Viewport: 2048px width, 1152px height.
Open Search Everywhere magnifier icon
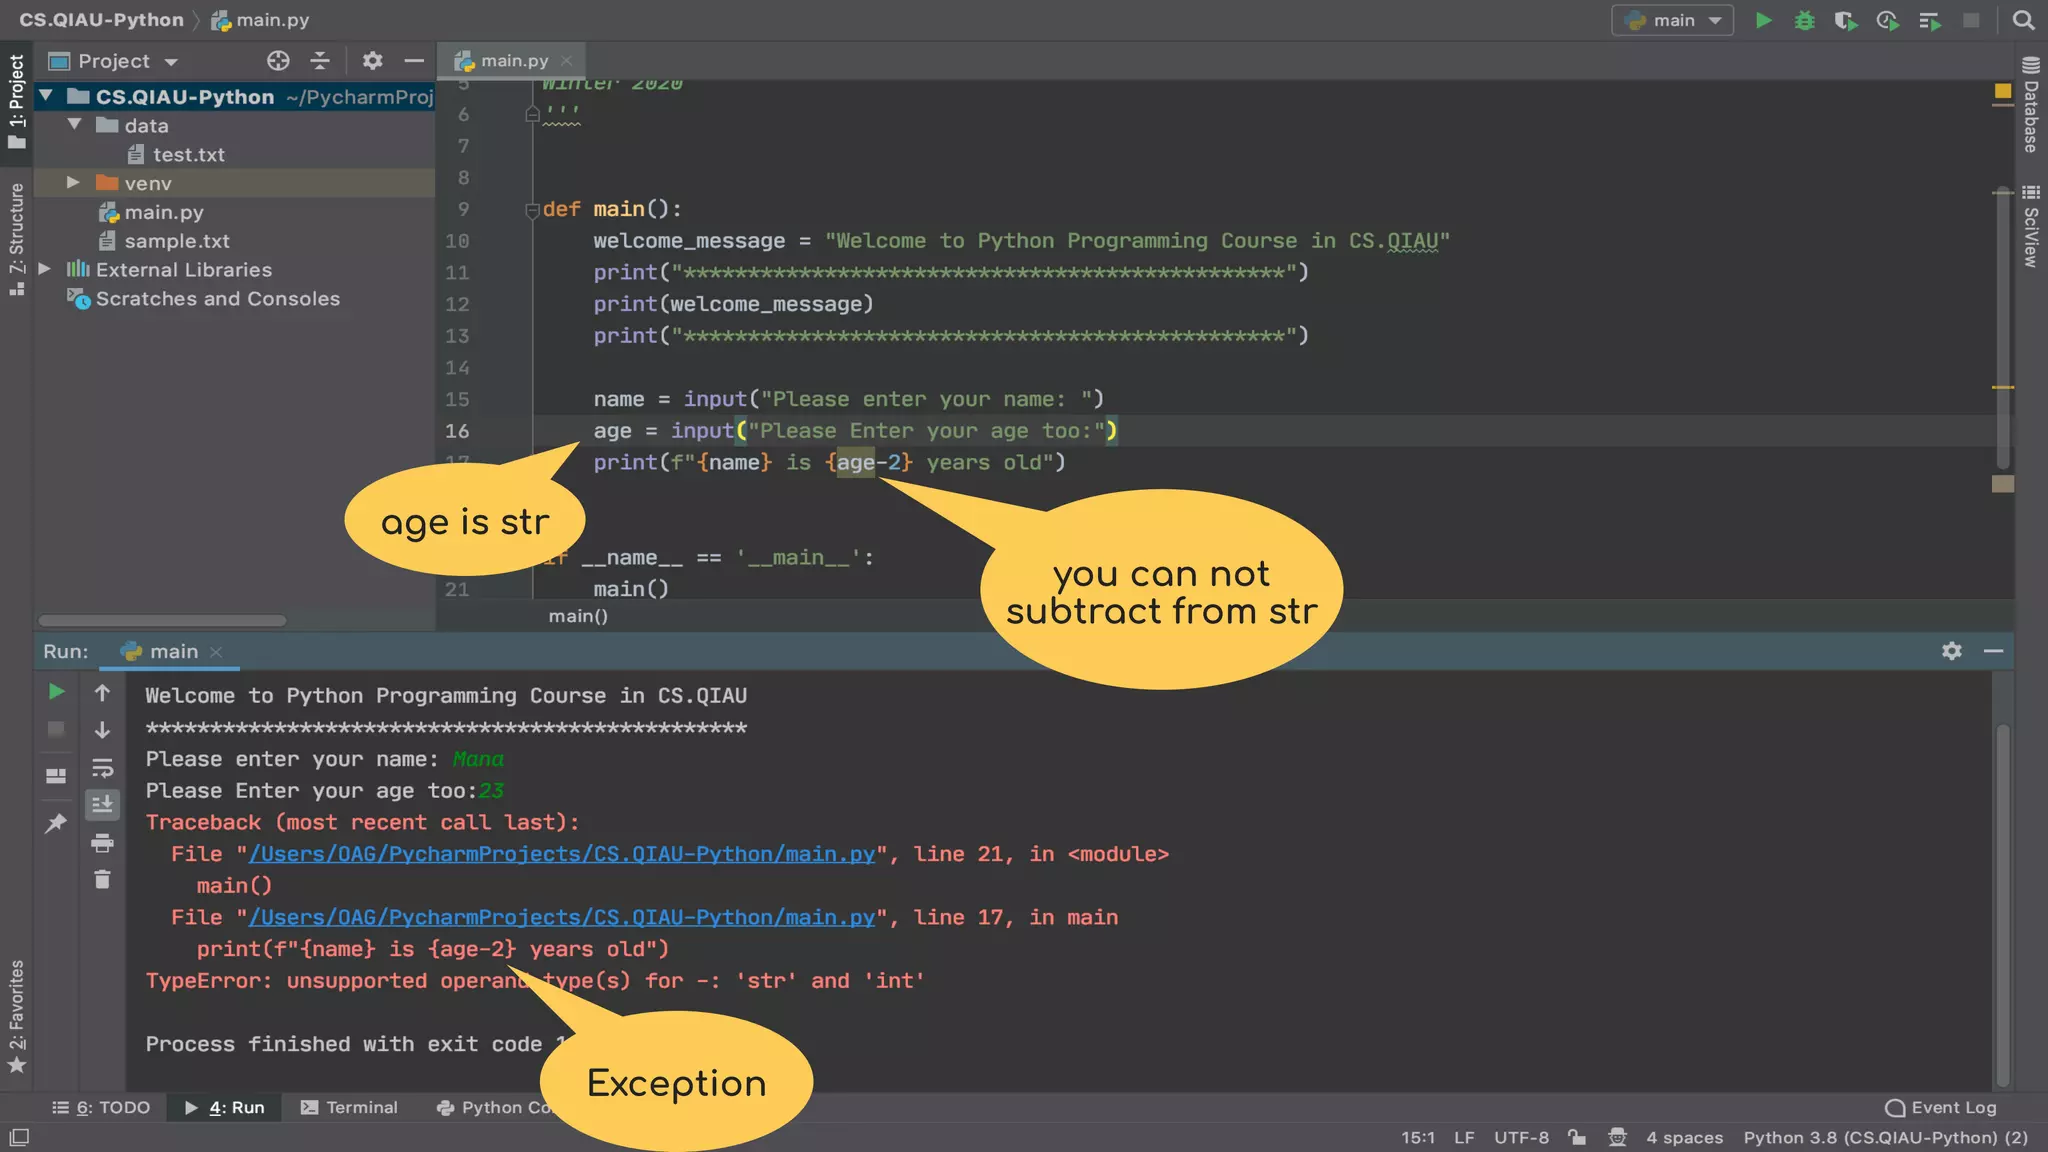click(x=2023, y=20)
